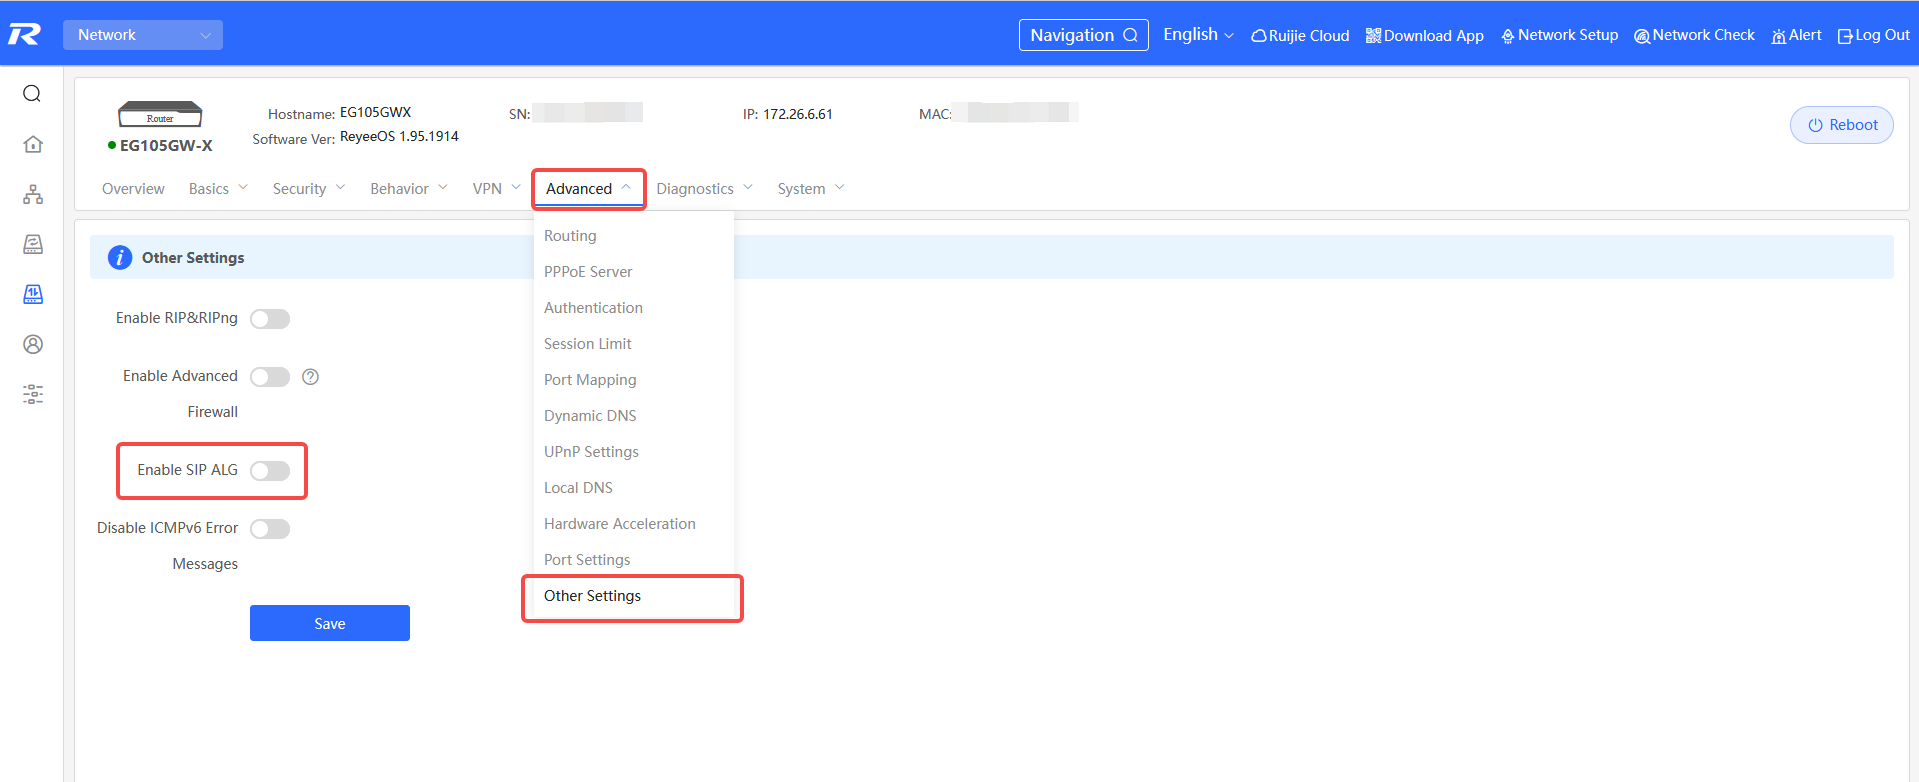Click the Reboot button

click(x=1841, y=125)
